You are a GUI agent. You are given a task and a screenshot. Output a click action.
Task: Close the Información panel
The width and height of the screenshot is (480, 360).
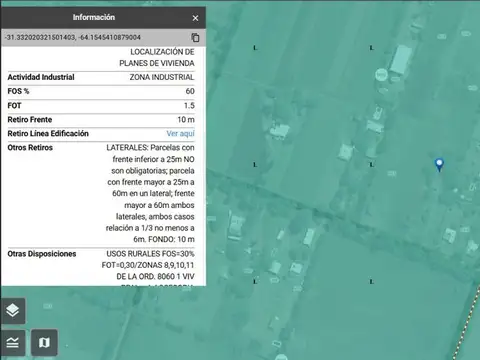(x=195, y=18)
